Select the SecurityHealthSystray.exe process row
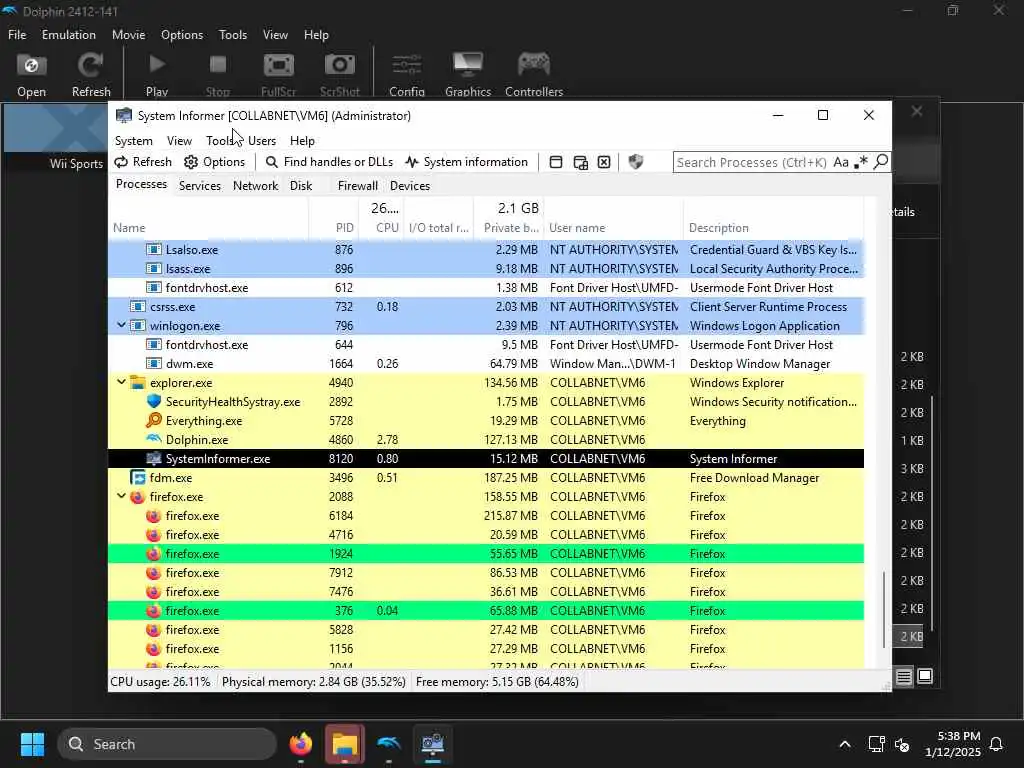The width and height of the screenshot is (1024, 768). [486, 402]
